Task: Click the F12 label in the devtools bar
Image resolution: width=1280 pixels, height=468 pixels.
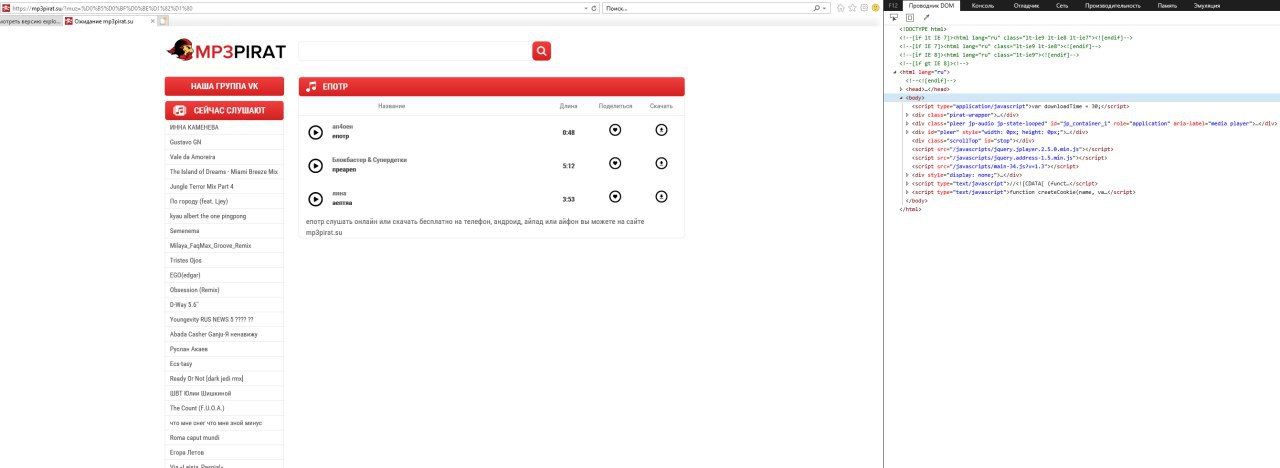Action: (894, 5)
